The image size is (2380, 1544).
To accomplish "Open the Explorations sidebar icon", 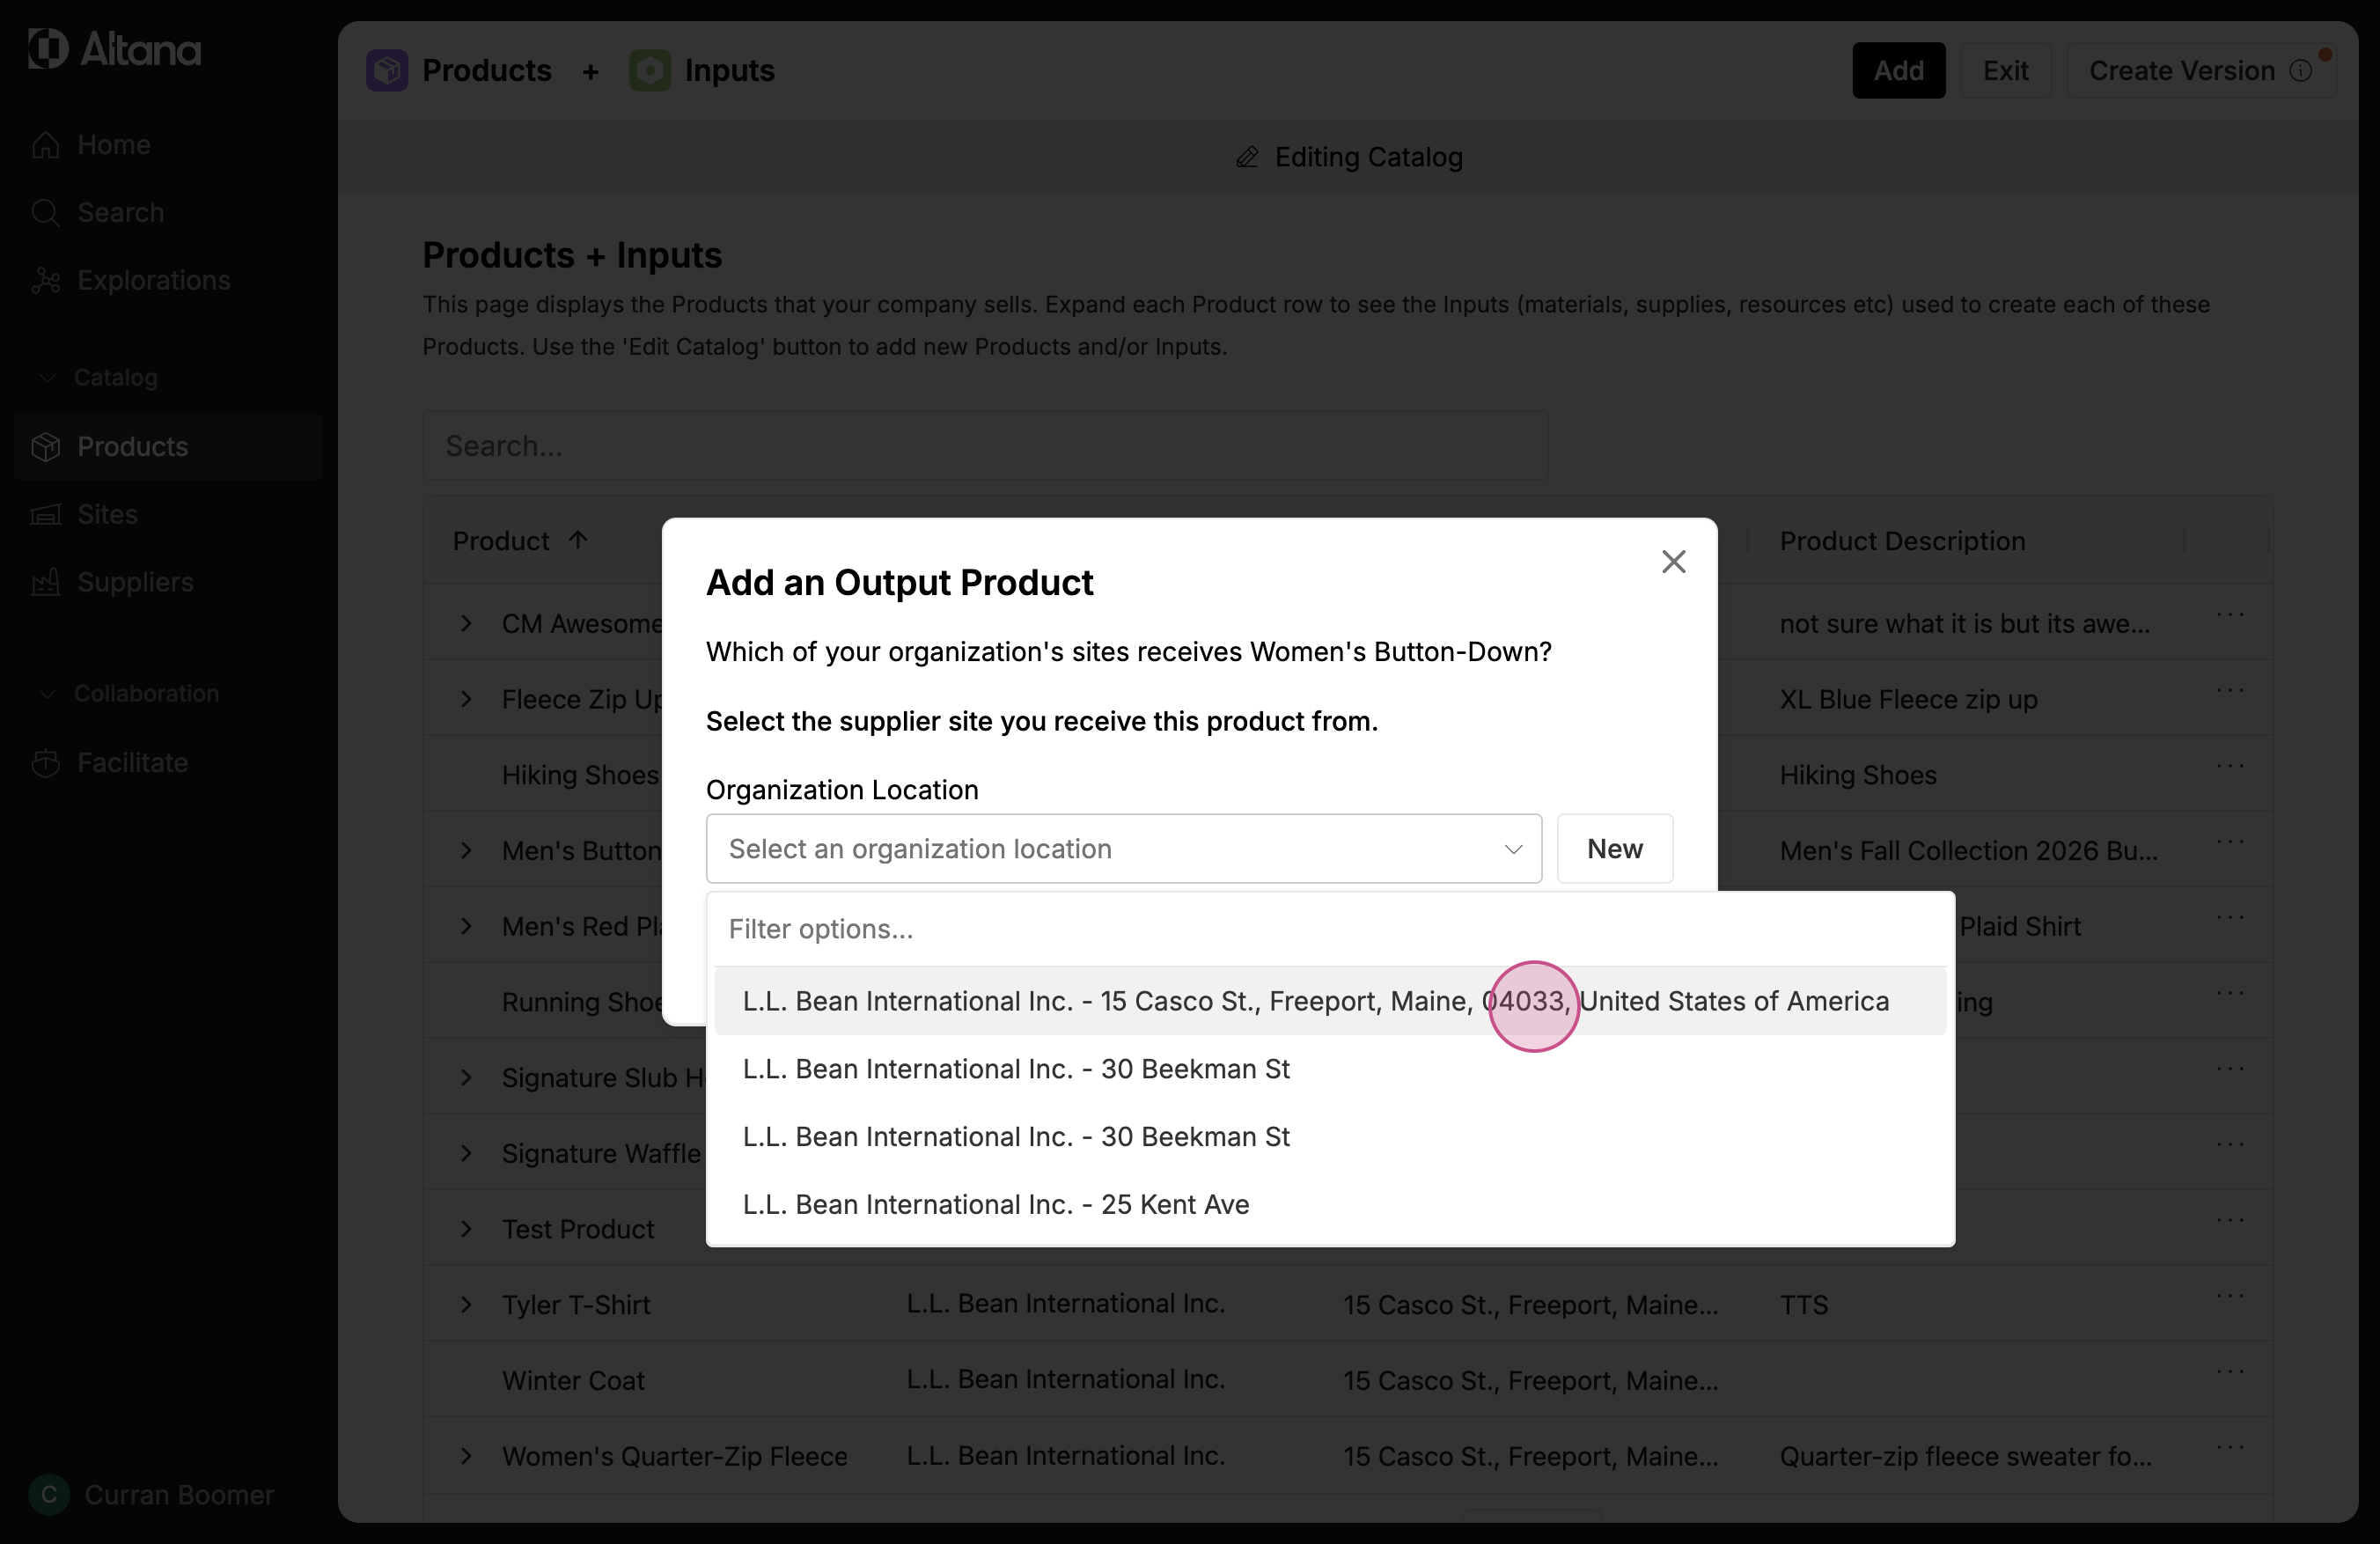I will [46, 281].
